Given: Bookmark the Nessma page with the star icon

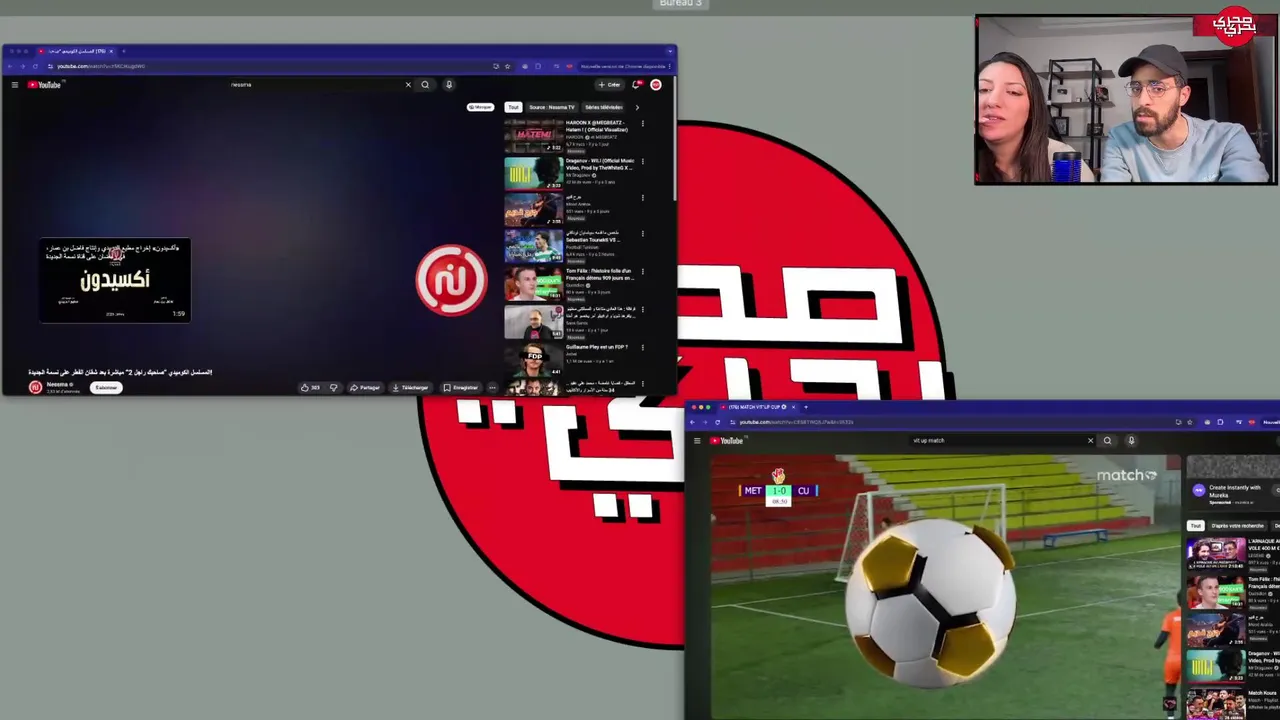Looking at the screenshot, I should (507, 66).
